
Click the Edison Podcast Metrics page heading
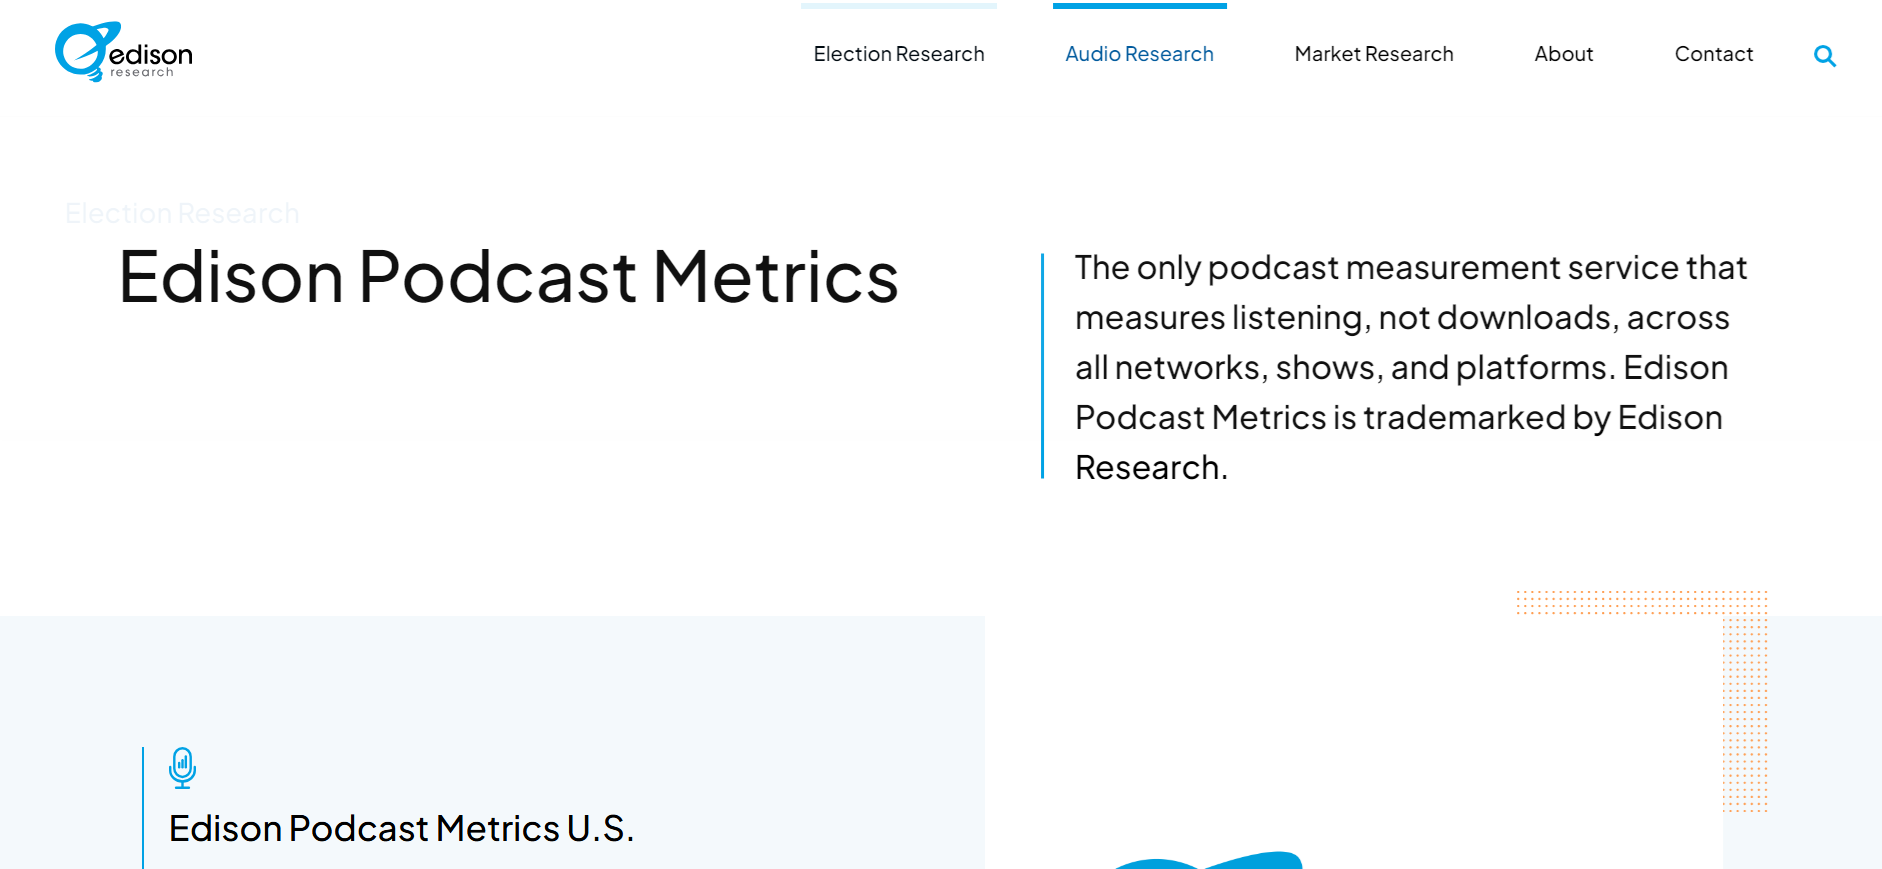point(508,277)
